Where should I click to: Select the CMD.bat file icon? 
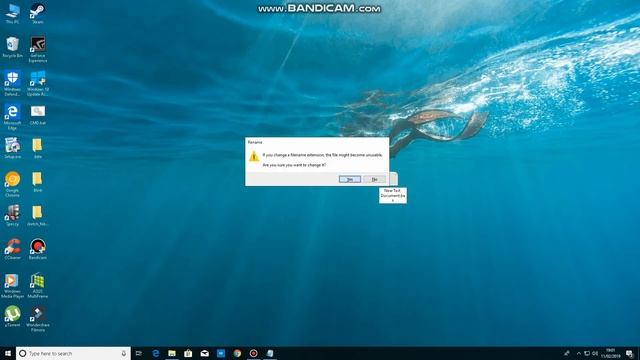coord(38,115)
